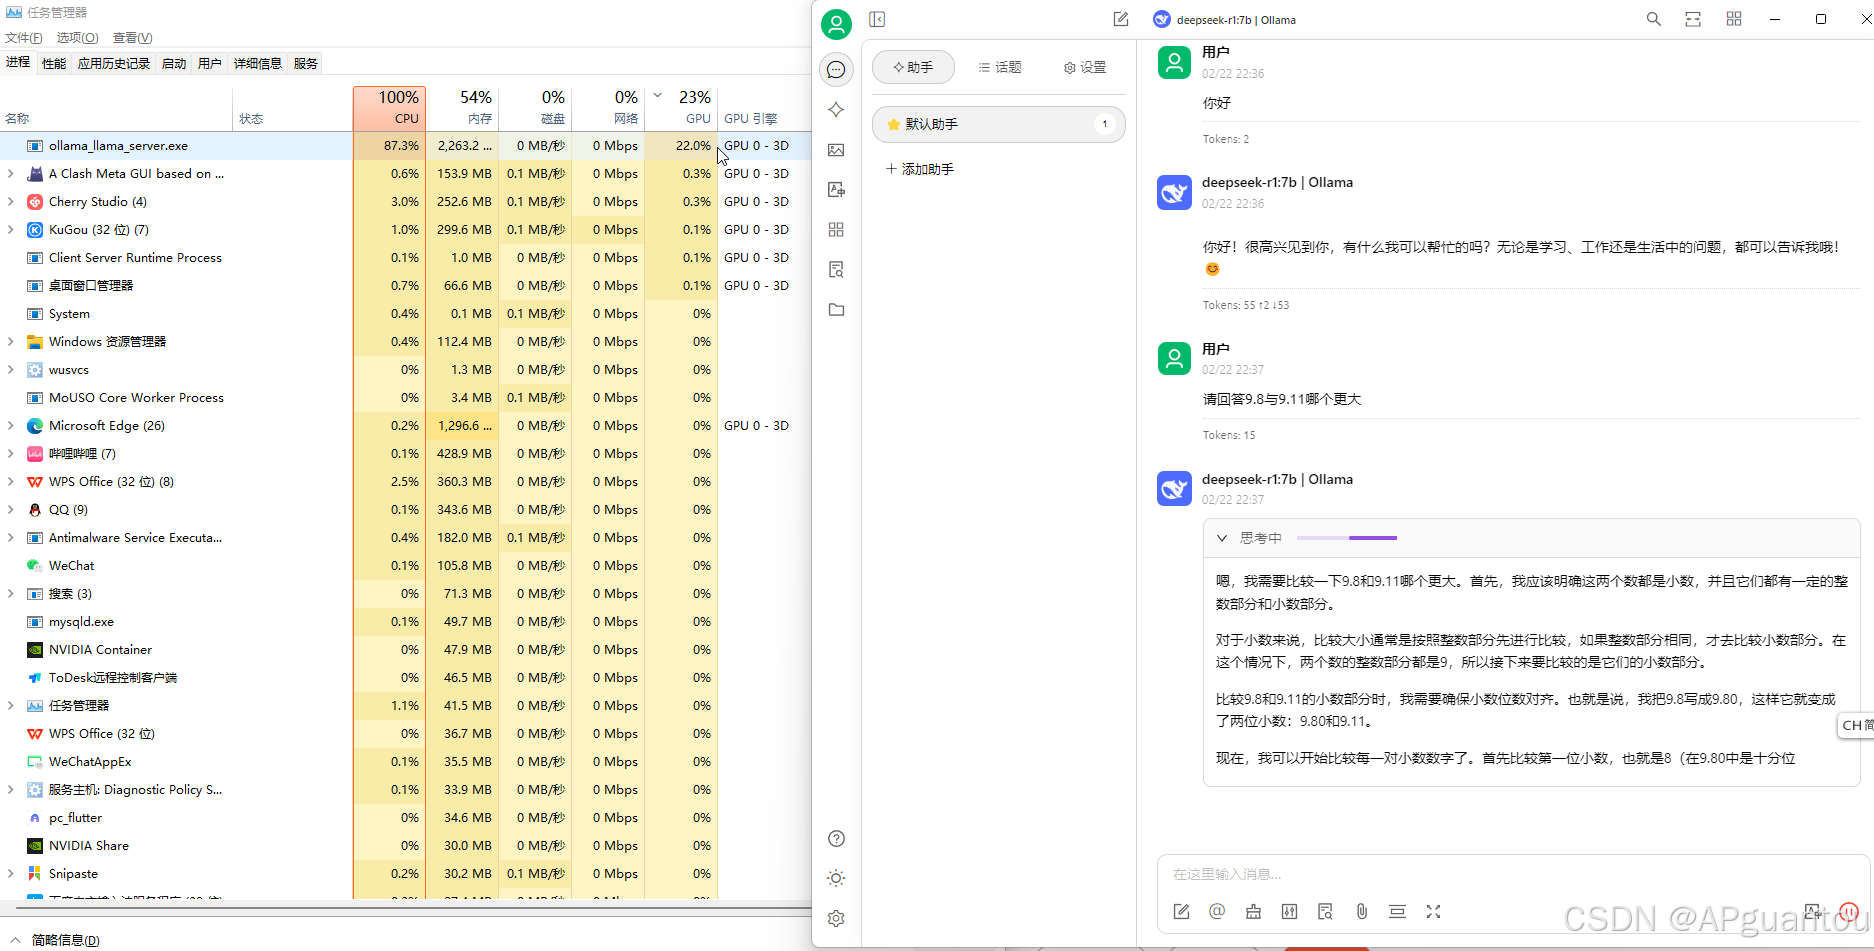Expand the WPS Office (32 位) (8) group

pos(11,481)
